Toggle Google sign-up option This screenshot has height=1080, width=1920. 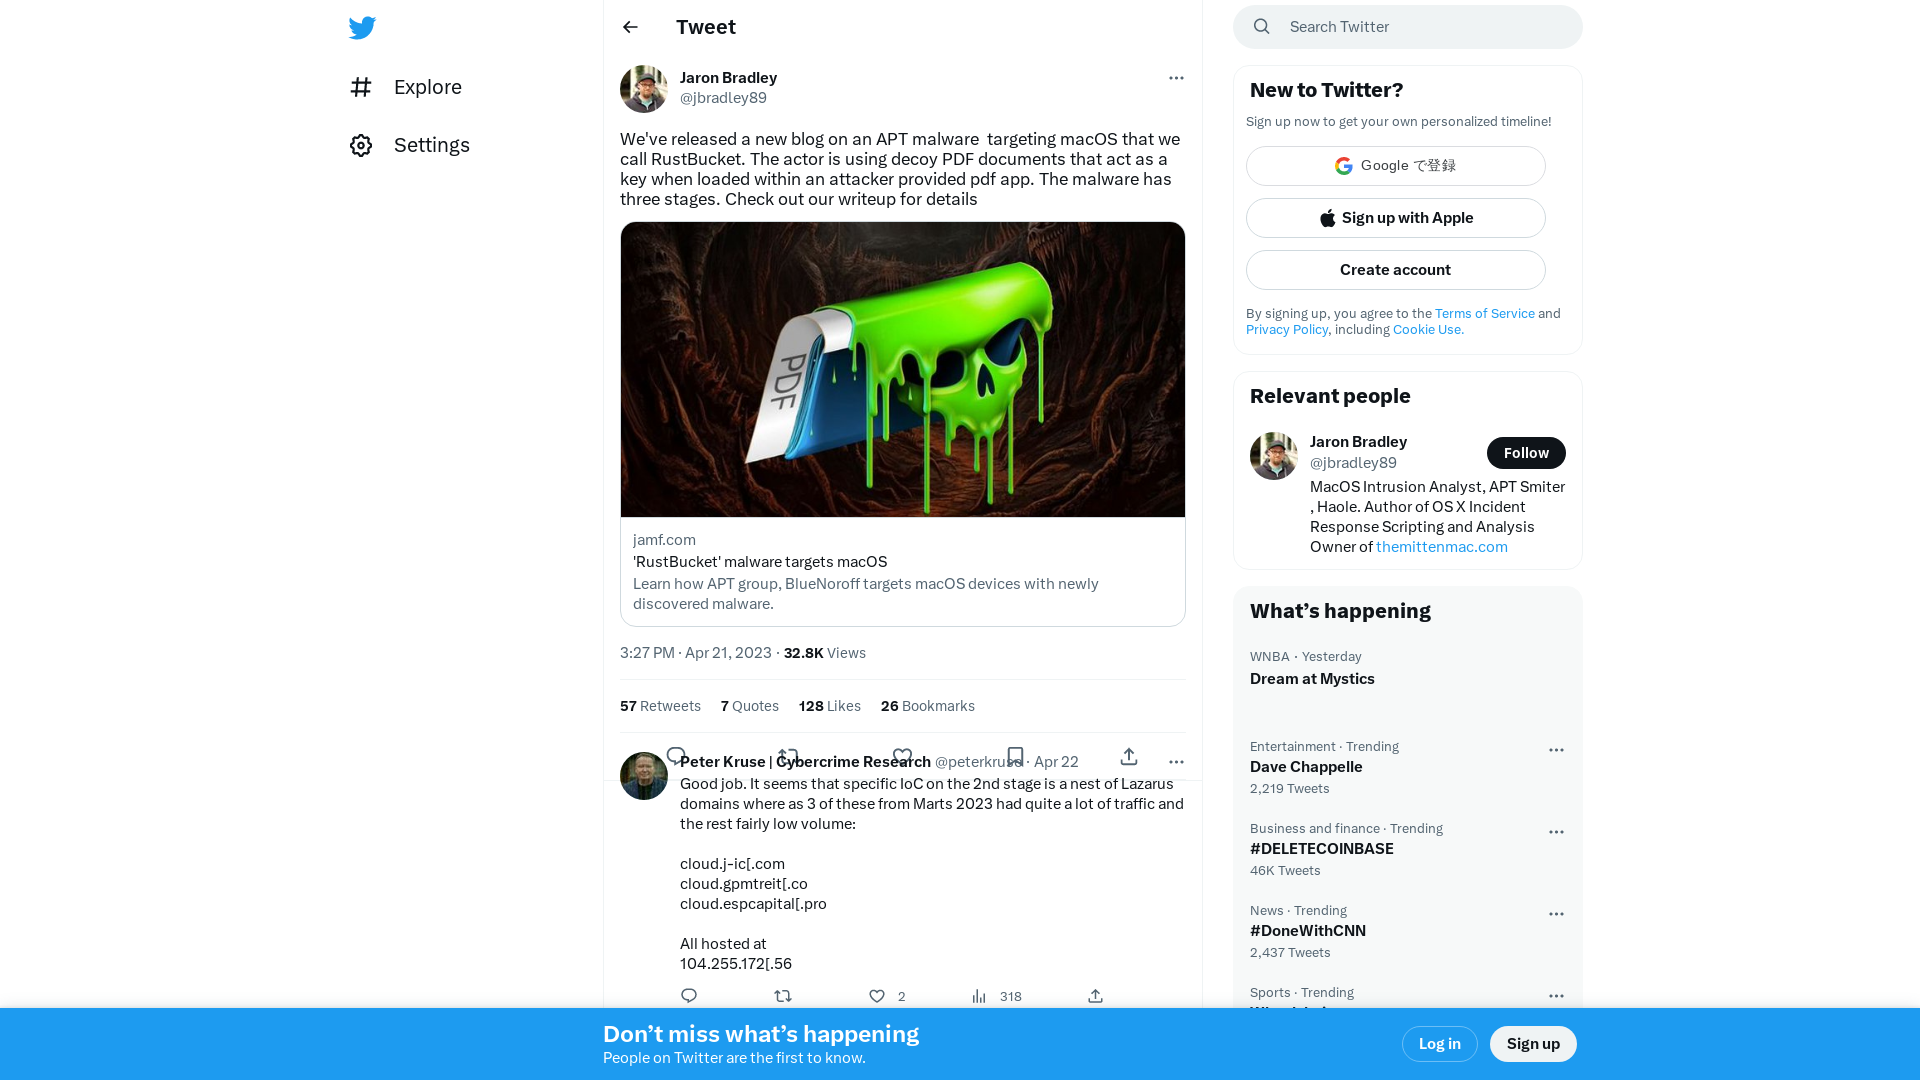[1395, 165]
